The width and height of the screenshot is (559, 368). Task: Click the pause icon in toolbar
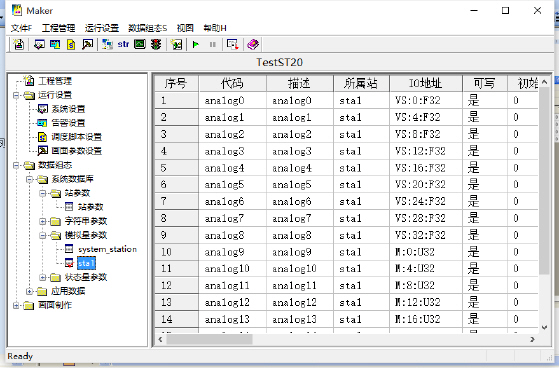[212, 45]
